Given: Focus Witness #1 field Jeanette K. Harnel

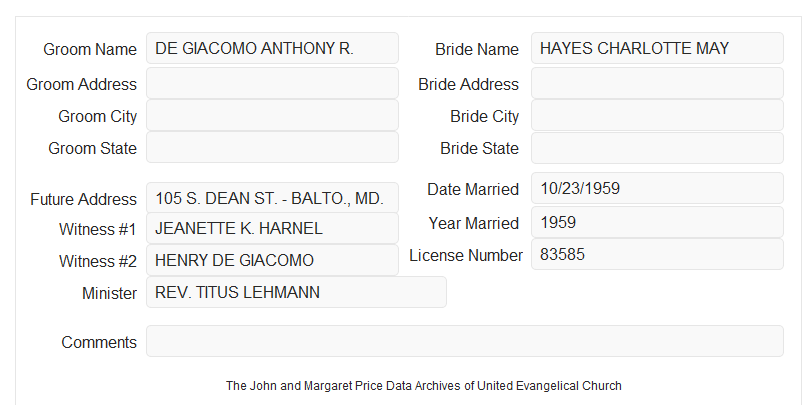Looking at the screenshot, I should click(x=272, y=228).
